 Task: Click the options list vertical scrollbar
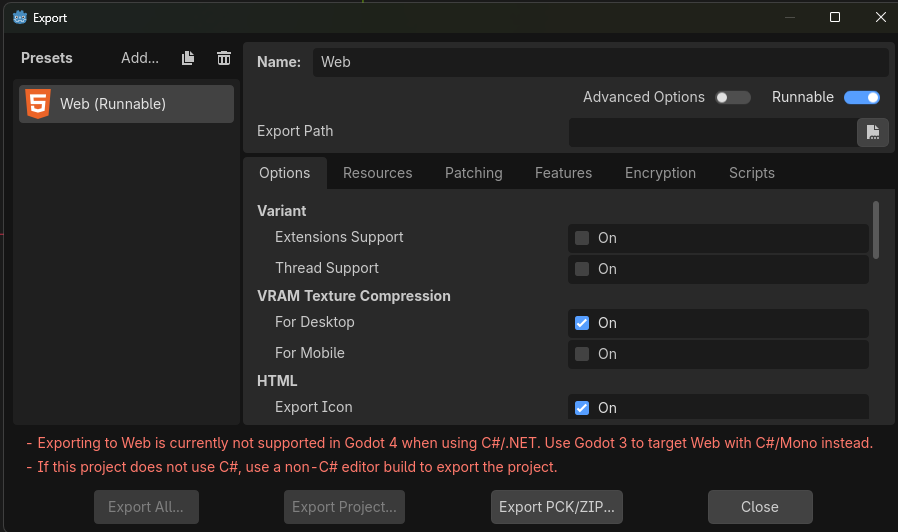click(x=876, y=230)
